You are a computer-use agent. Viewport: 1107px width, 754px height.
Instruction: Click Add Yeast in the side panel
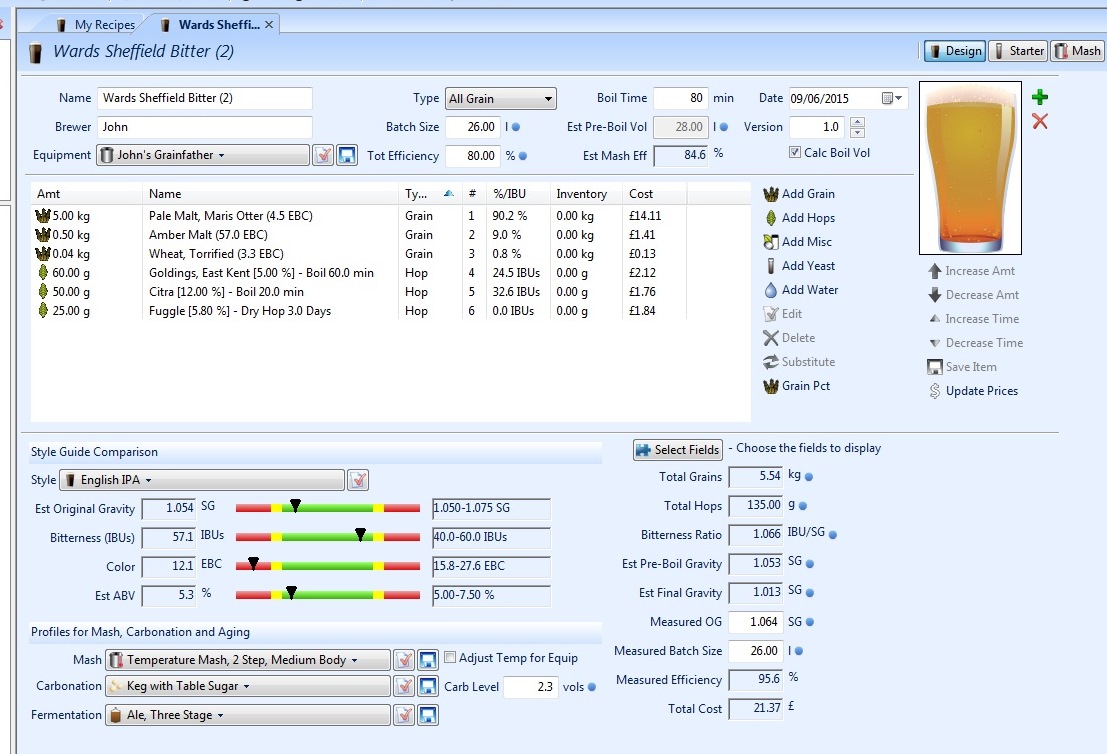pyautogui.click(x=808, y=266)
